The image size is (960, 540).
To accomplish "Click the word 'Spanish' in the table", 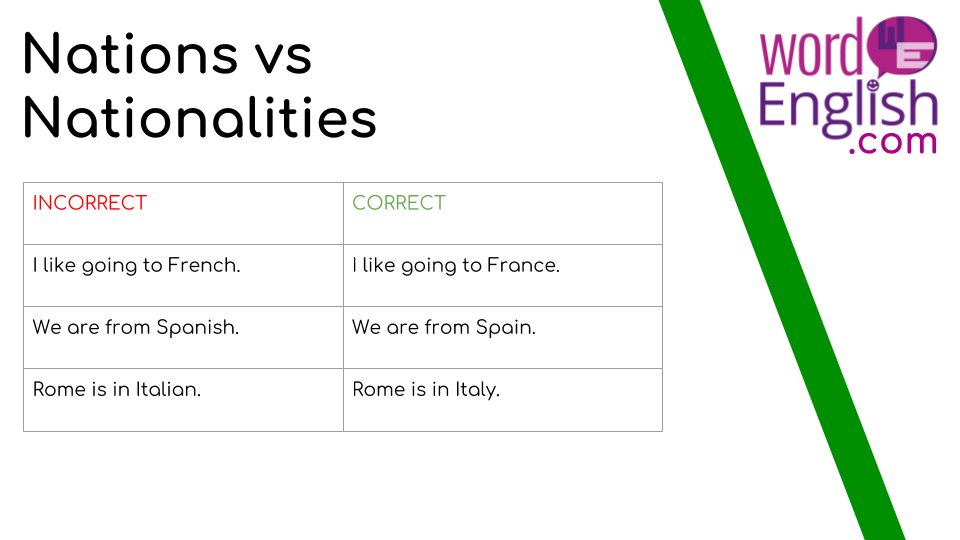I will tap(195, 328).
